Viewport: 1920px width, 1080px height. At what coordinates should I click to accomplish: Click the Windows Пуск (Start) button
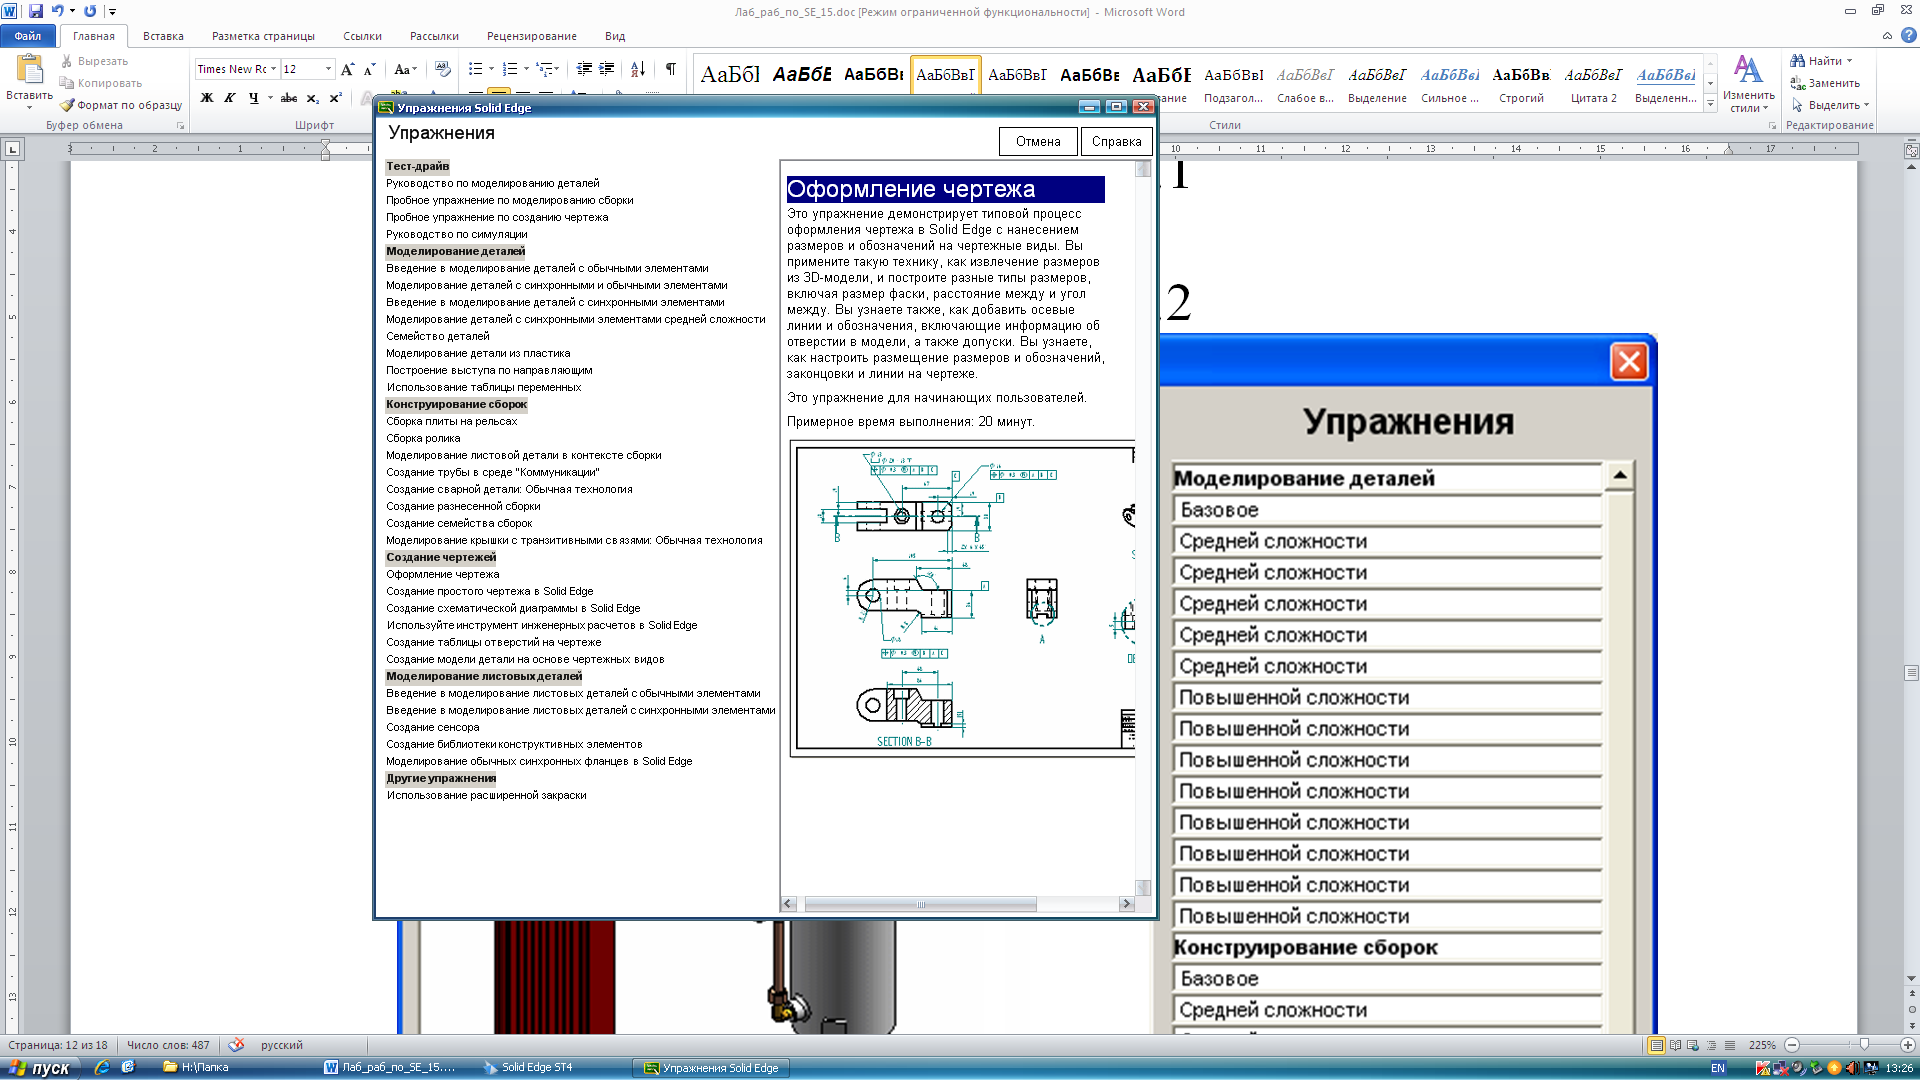coord(40,1068)
